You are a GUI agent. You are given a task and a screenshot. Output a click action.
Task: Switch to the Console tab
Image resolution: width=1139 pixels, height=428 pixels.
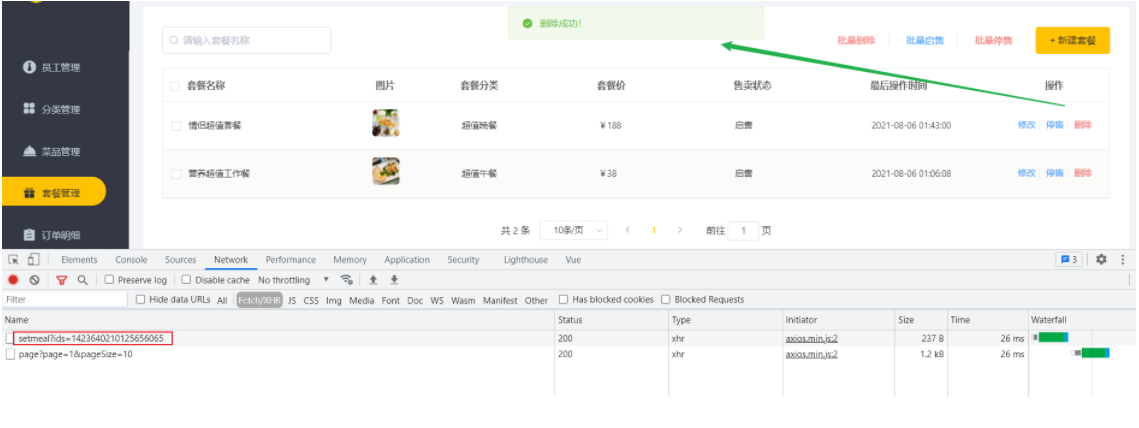[131, 259]
